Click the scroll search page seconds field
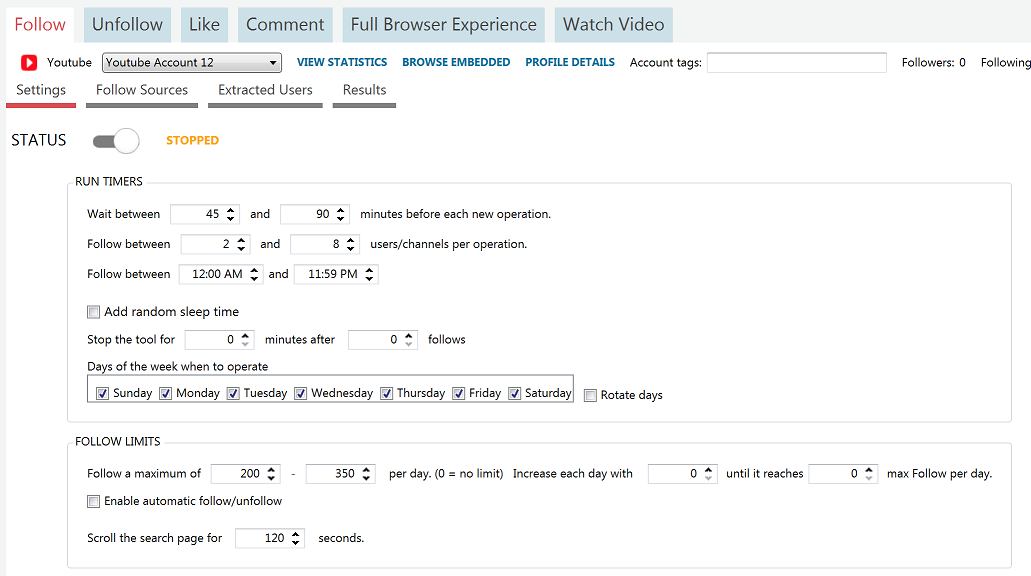Screen dimensions: 1031x576 [x=262, y=538]
